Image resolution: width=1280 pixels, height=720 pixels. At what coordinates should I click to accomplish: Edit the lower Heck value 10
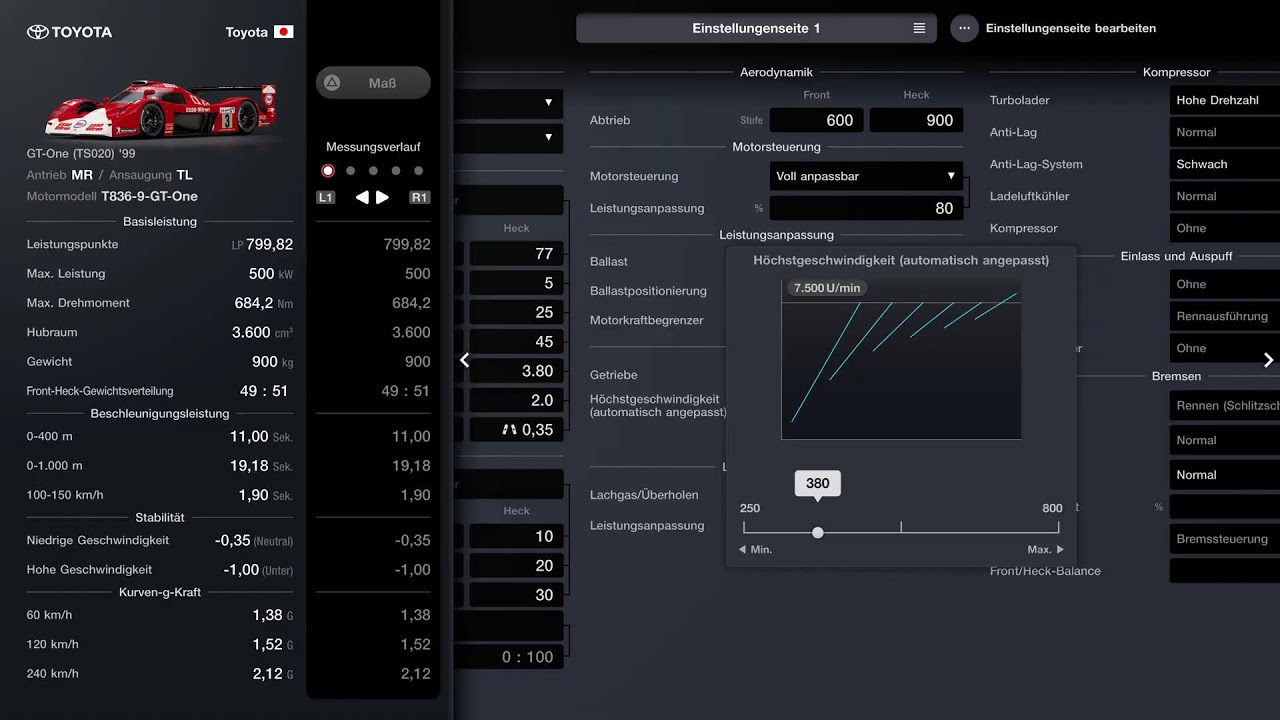516,536
